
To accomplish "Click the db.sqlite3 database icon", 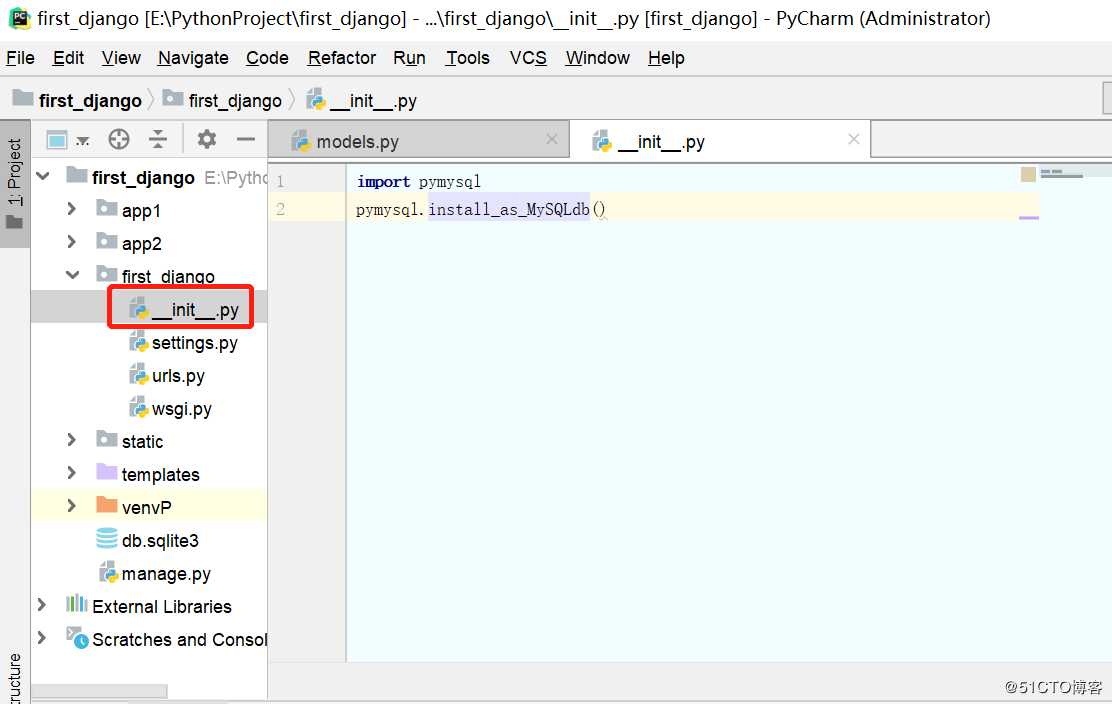I will pyautogui.click(x=107, y=539).
